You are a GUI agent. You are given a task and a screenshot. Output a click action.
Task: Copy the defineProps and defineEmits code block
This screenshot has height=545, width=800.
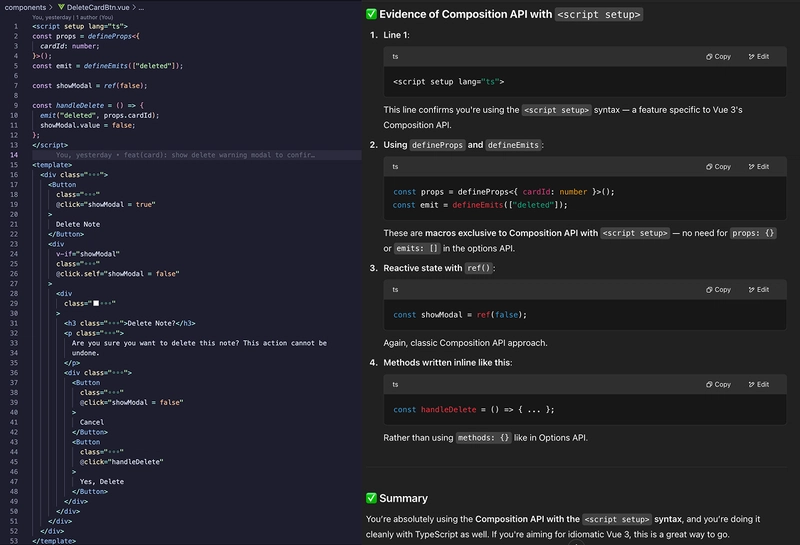coord(718,167)
